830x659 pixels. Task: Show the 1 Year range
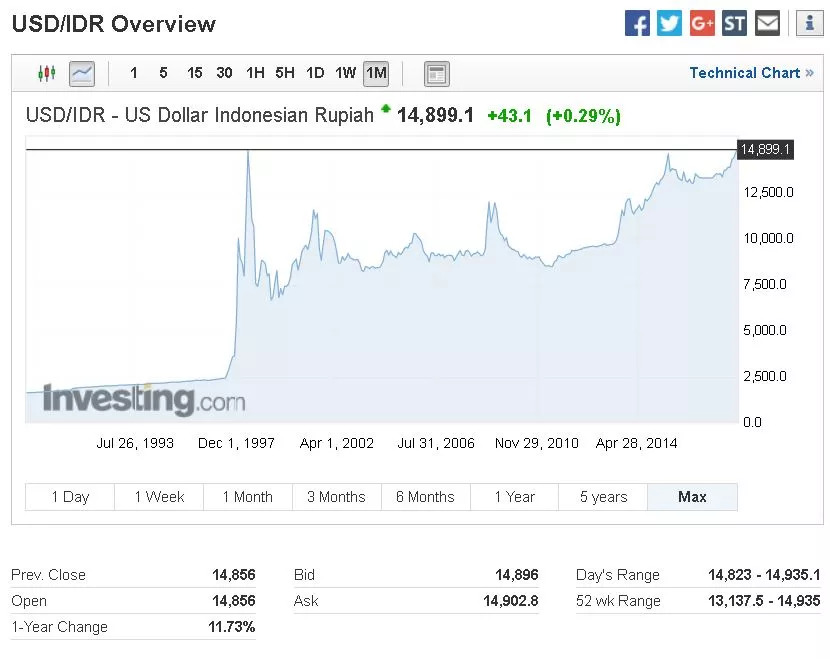click(x=515, y=497)
